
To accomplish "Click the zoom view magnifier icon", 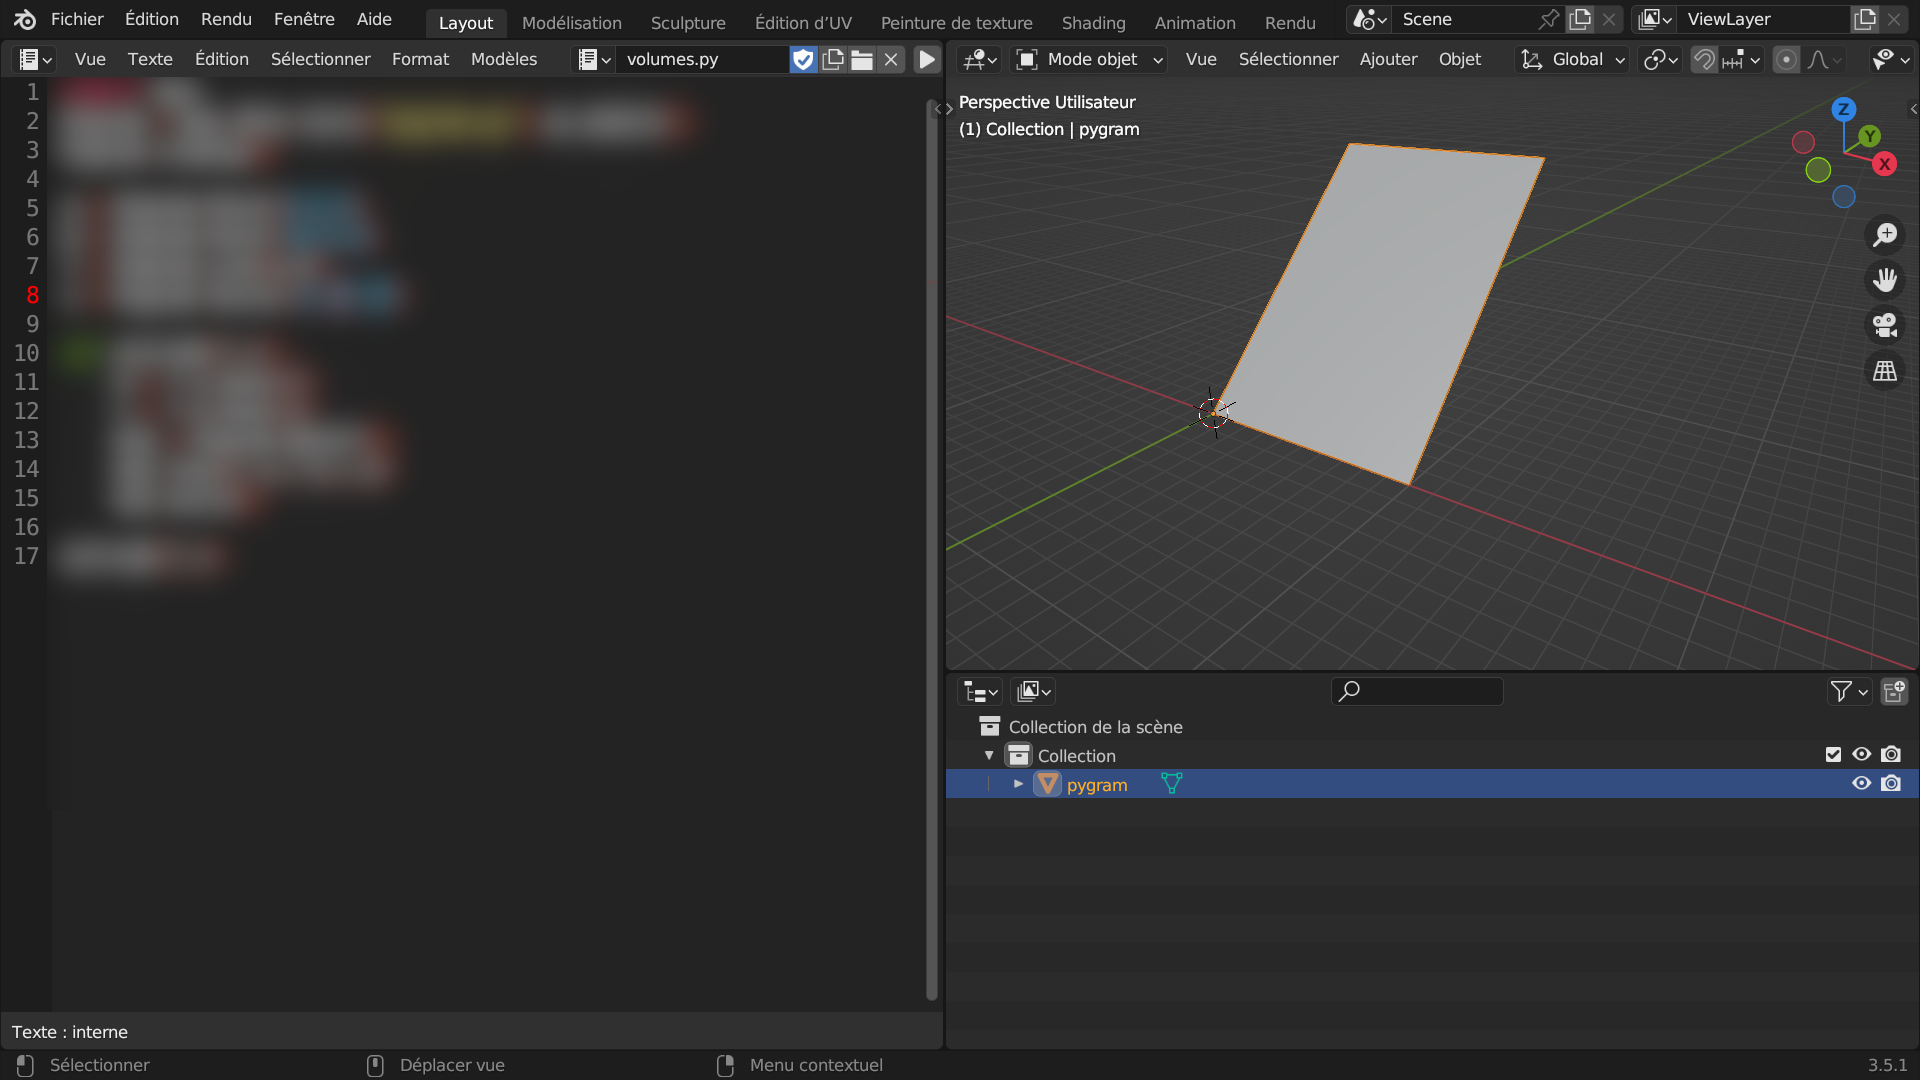I will point(1885,235).
